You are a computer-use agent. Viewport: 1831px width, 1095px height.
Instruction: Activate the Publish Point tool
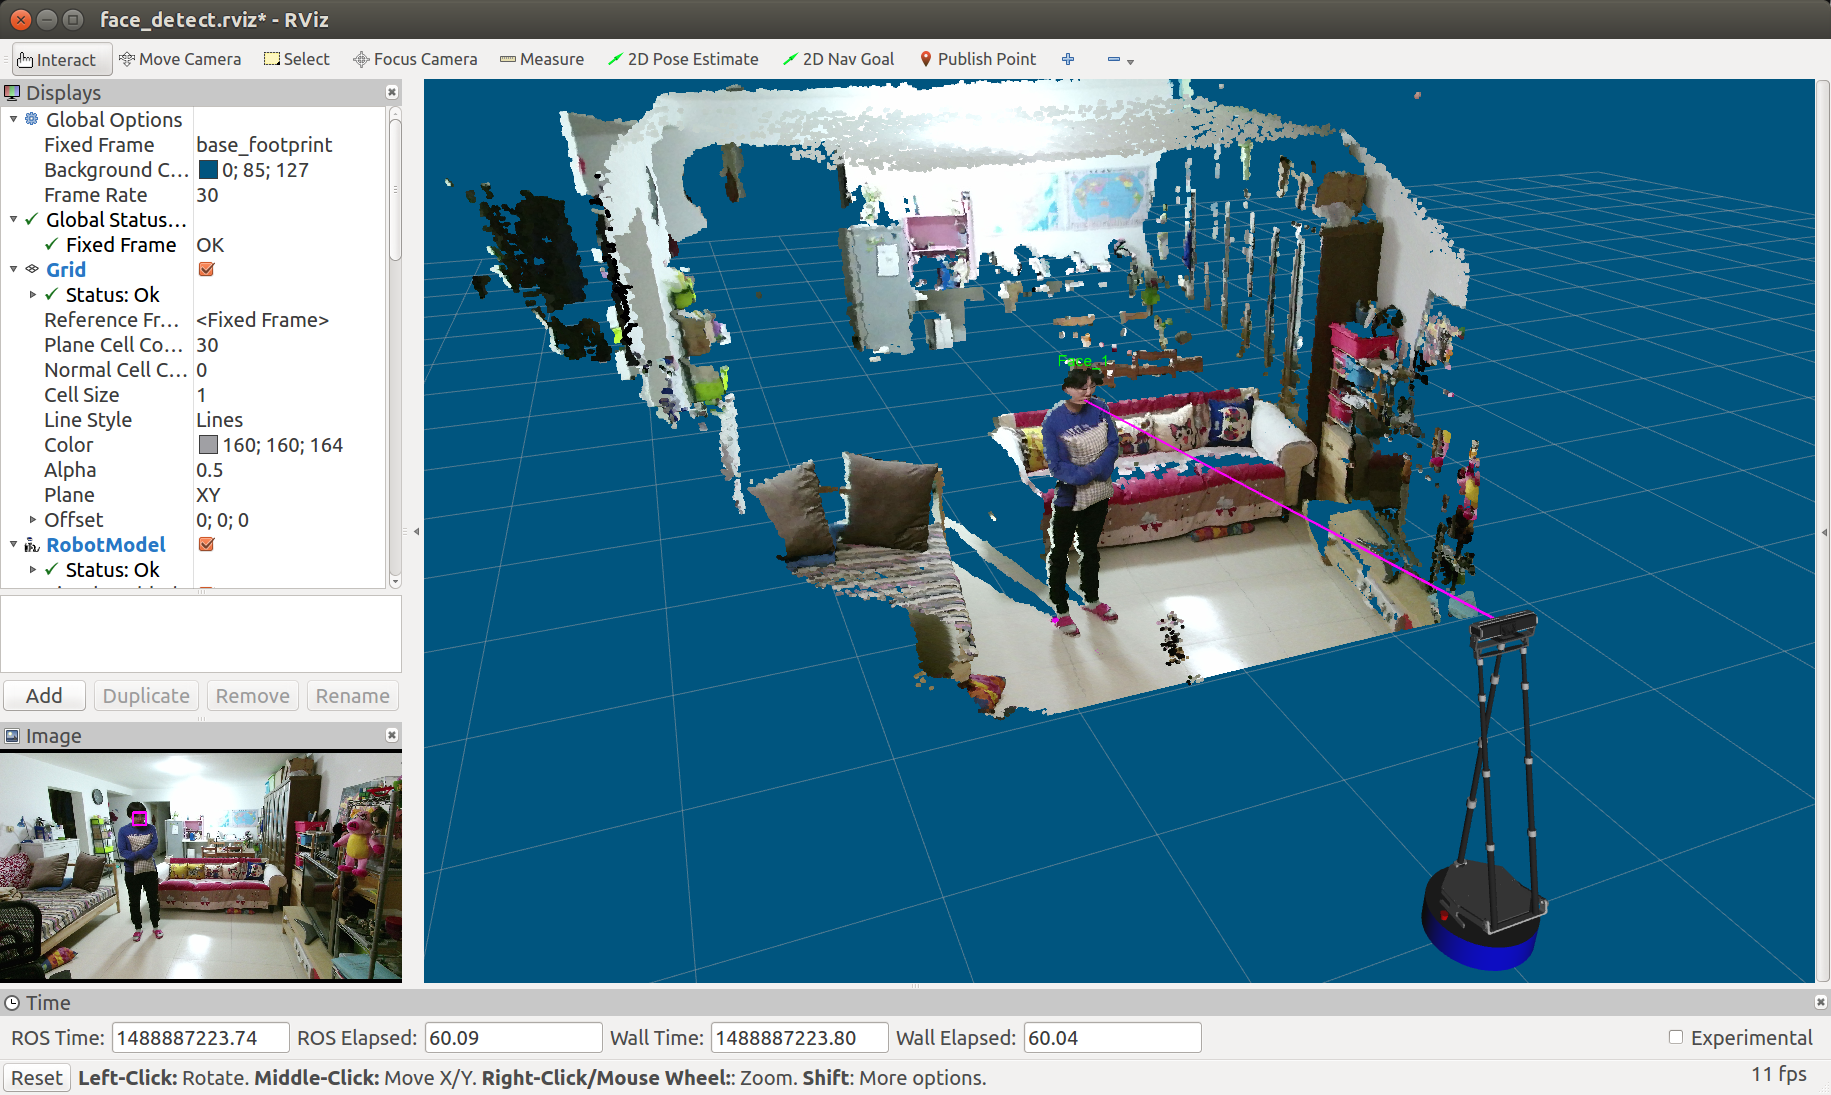[x=977, y=59]
